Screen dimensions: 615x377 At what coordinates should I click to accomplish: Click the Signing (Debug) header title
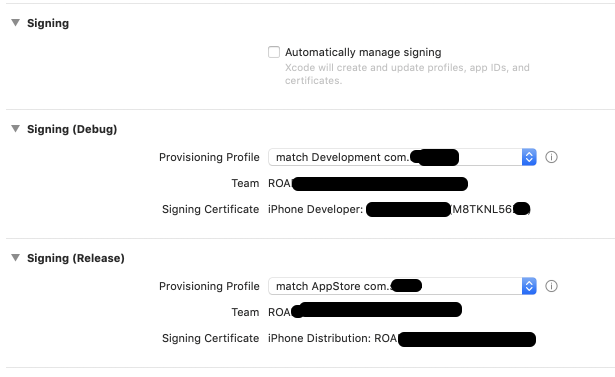point(72,129)
